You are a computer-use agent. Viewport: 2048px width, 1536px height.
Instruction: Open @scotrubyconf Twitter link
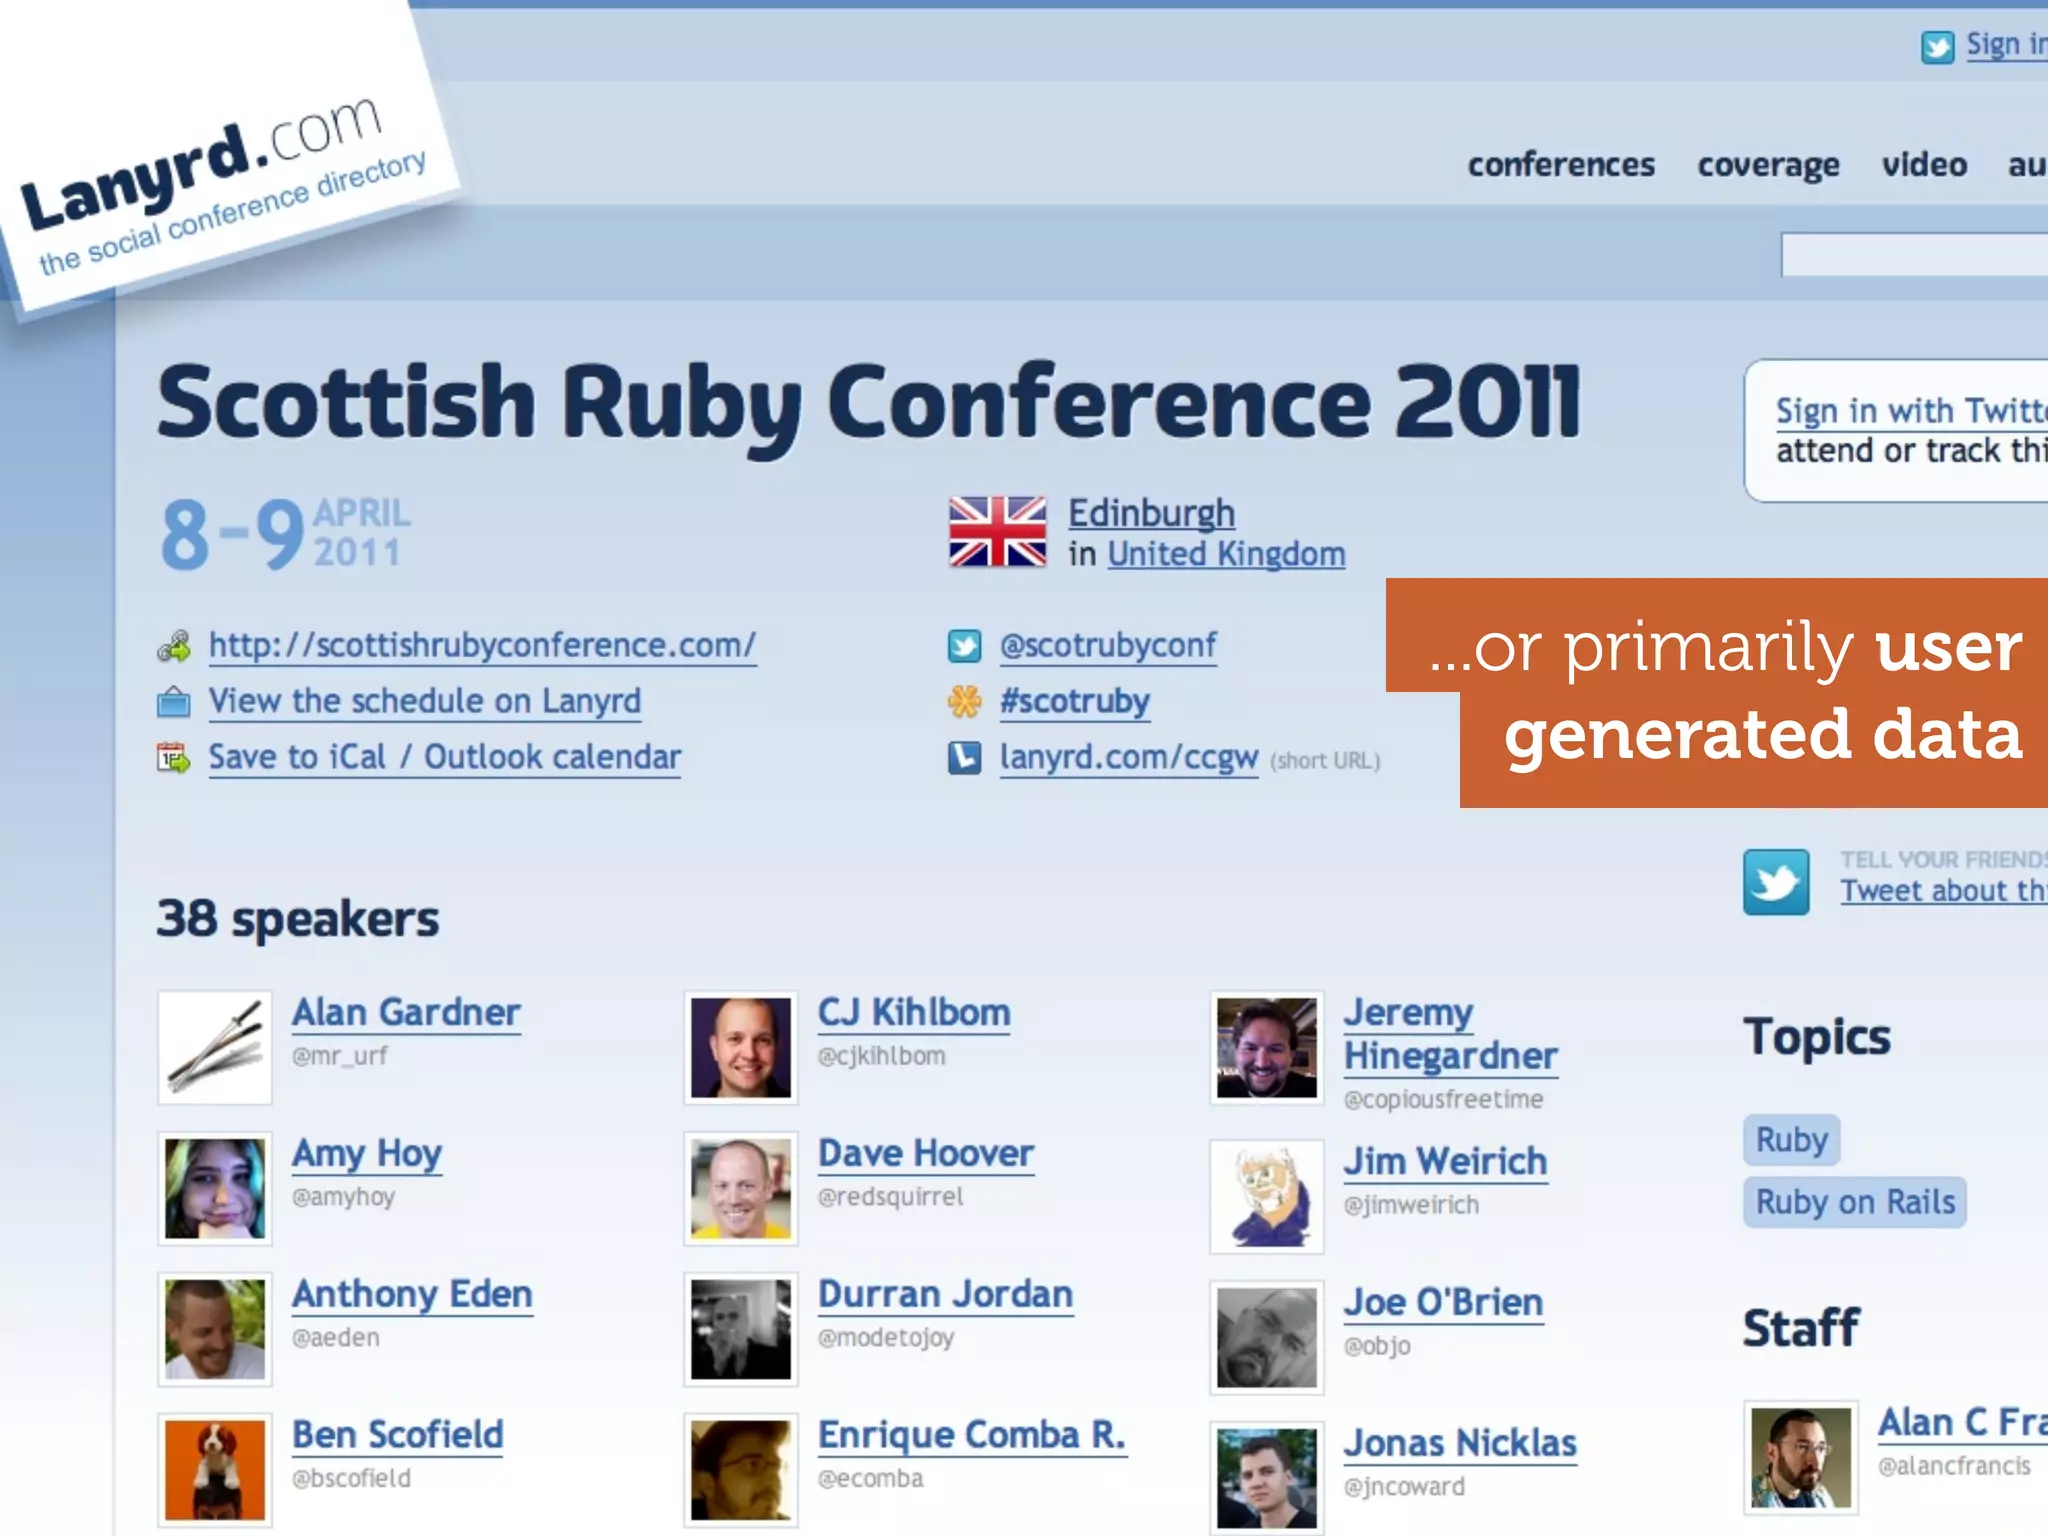(x=1108, y=646)
